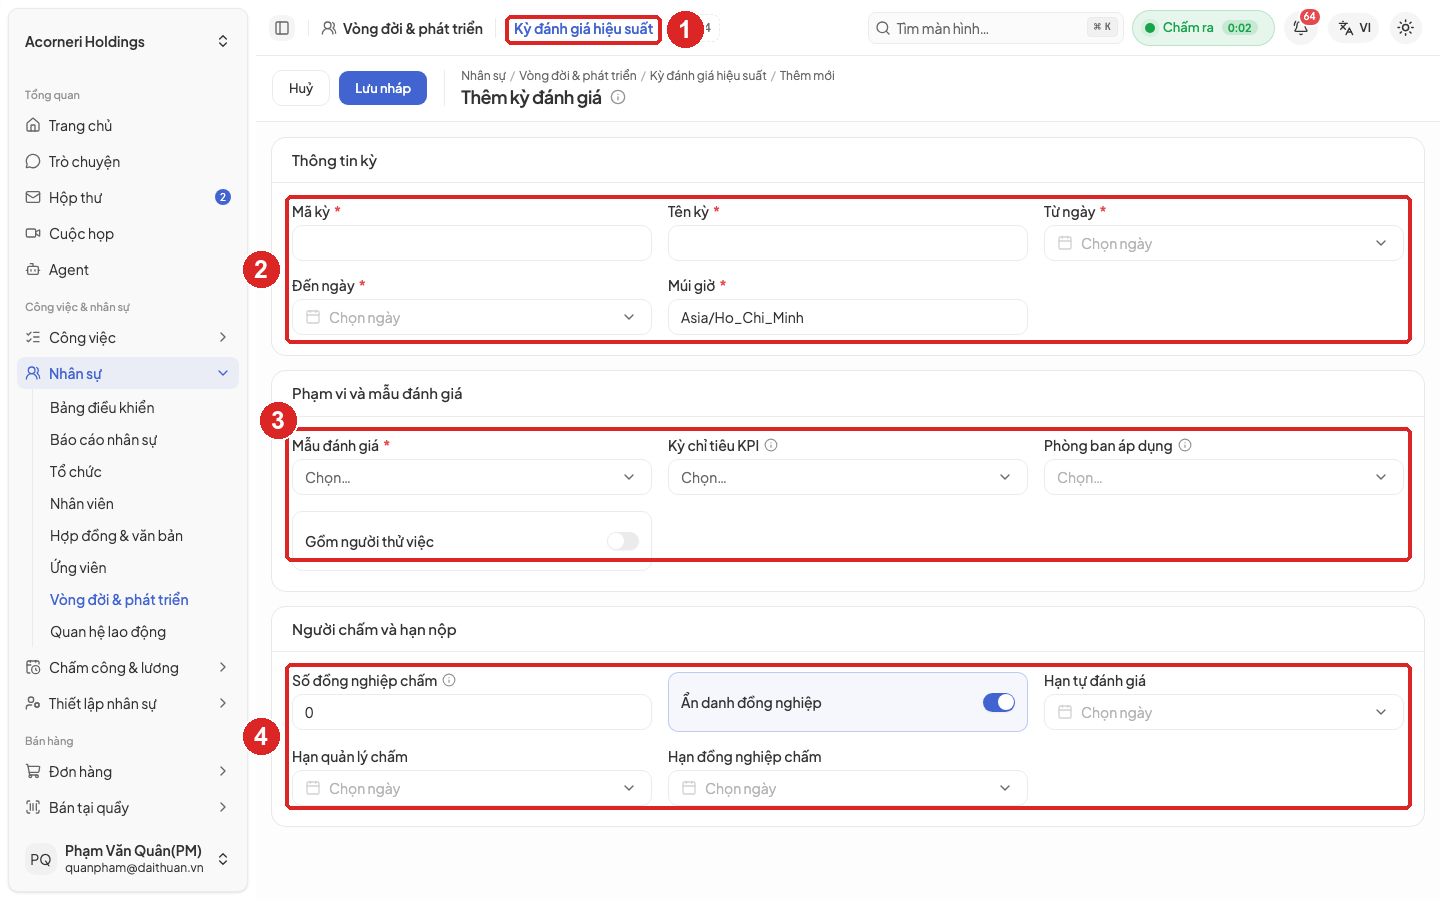The height and width of the screenshot is (900, 1440).
Task: Select the Kỳ đánh giá hiệu suất tab
Action: click(583, 29)
